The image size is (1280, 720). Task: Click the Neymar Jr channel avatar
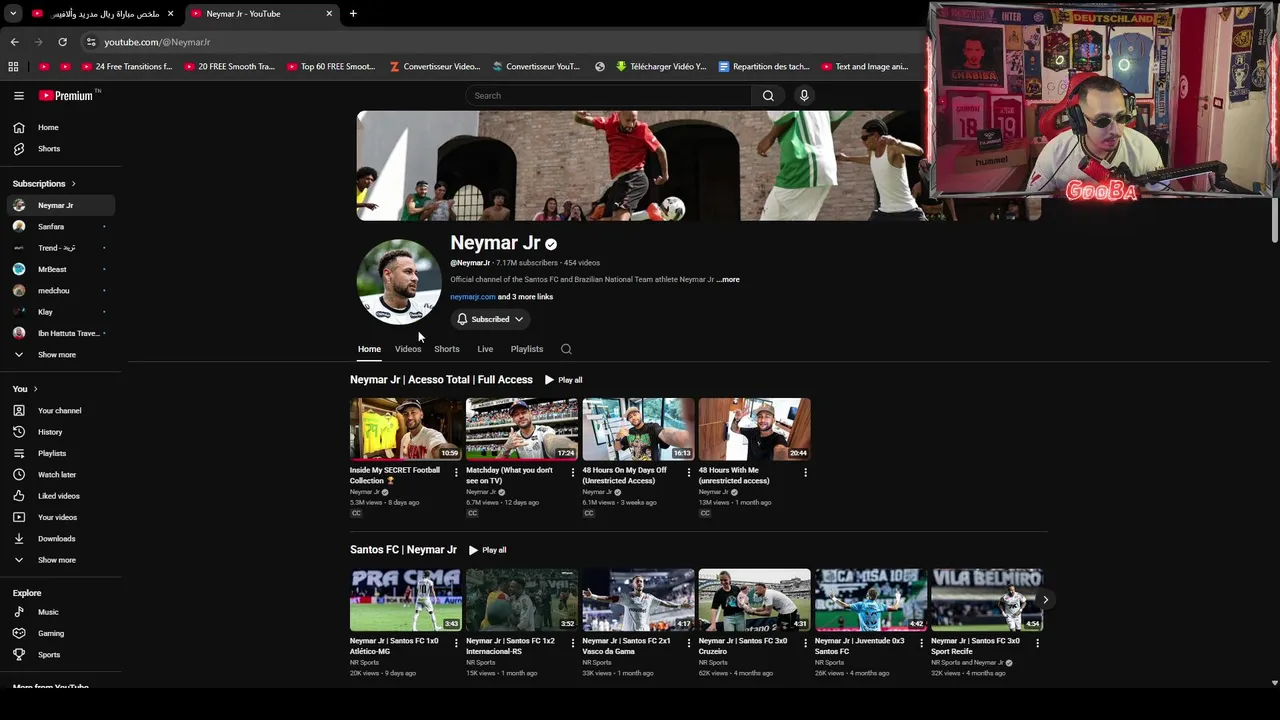coord(399,282)
